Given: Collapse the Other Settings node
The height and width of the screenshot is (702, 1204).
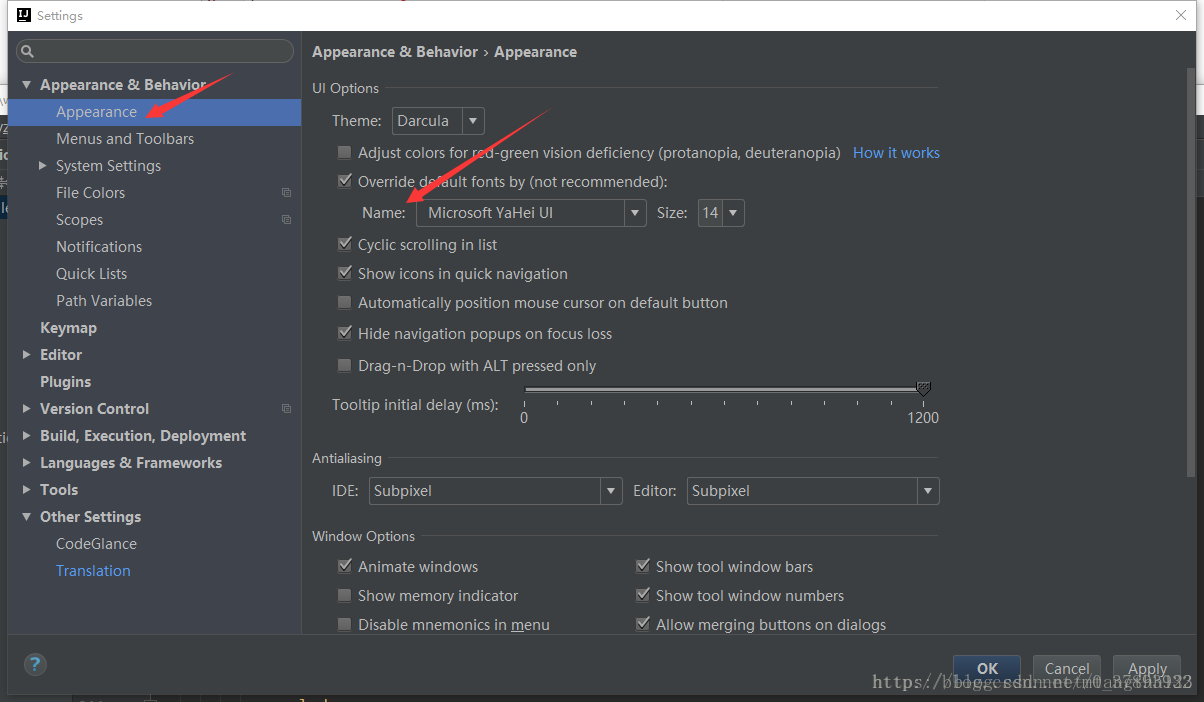Looking at the screenshot, I should [x=27, y=517].
